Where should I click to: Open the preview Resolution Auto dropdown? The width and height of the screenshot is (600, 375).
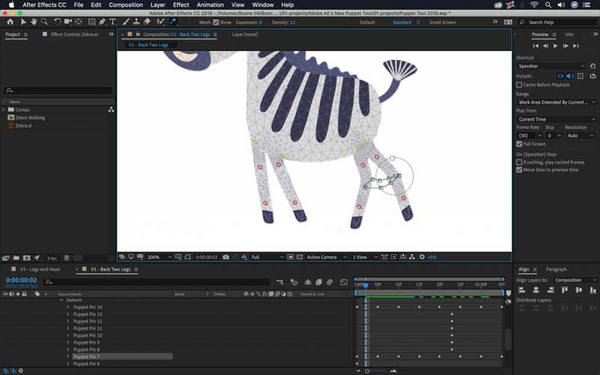[580, 135]
